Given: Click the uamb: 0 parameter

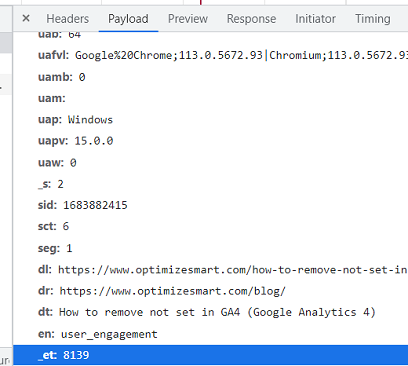Looking at the screenshot, I should pyautogui.click(x=211, y=77).
